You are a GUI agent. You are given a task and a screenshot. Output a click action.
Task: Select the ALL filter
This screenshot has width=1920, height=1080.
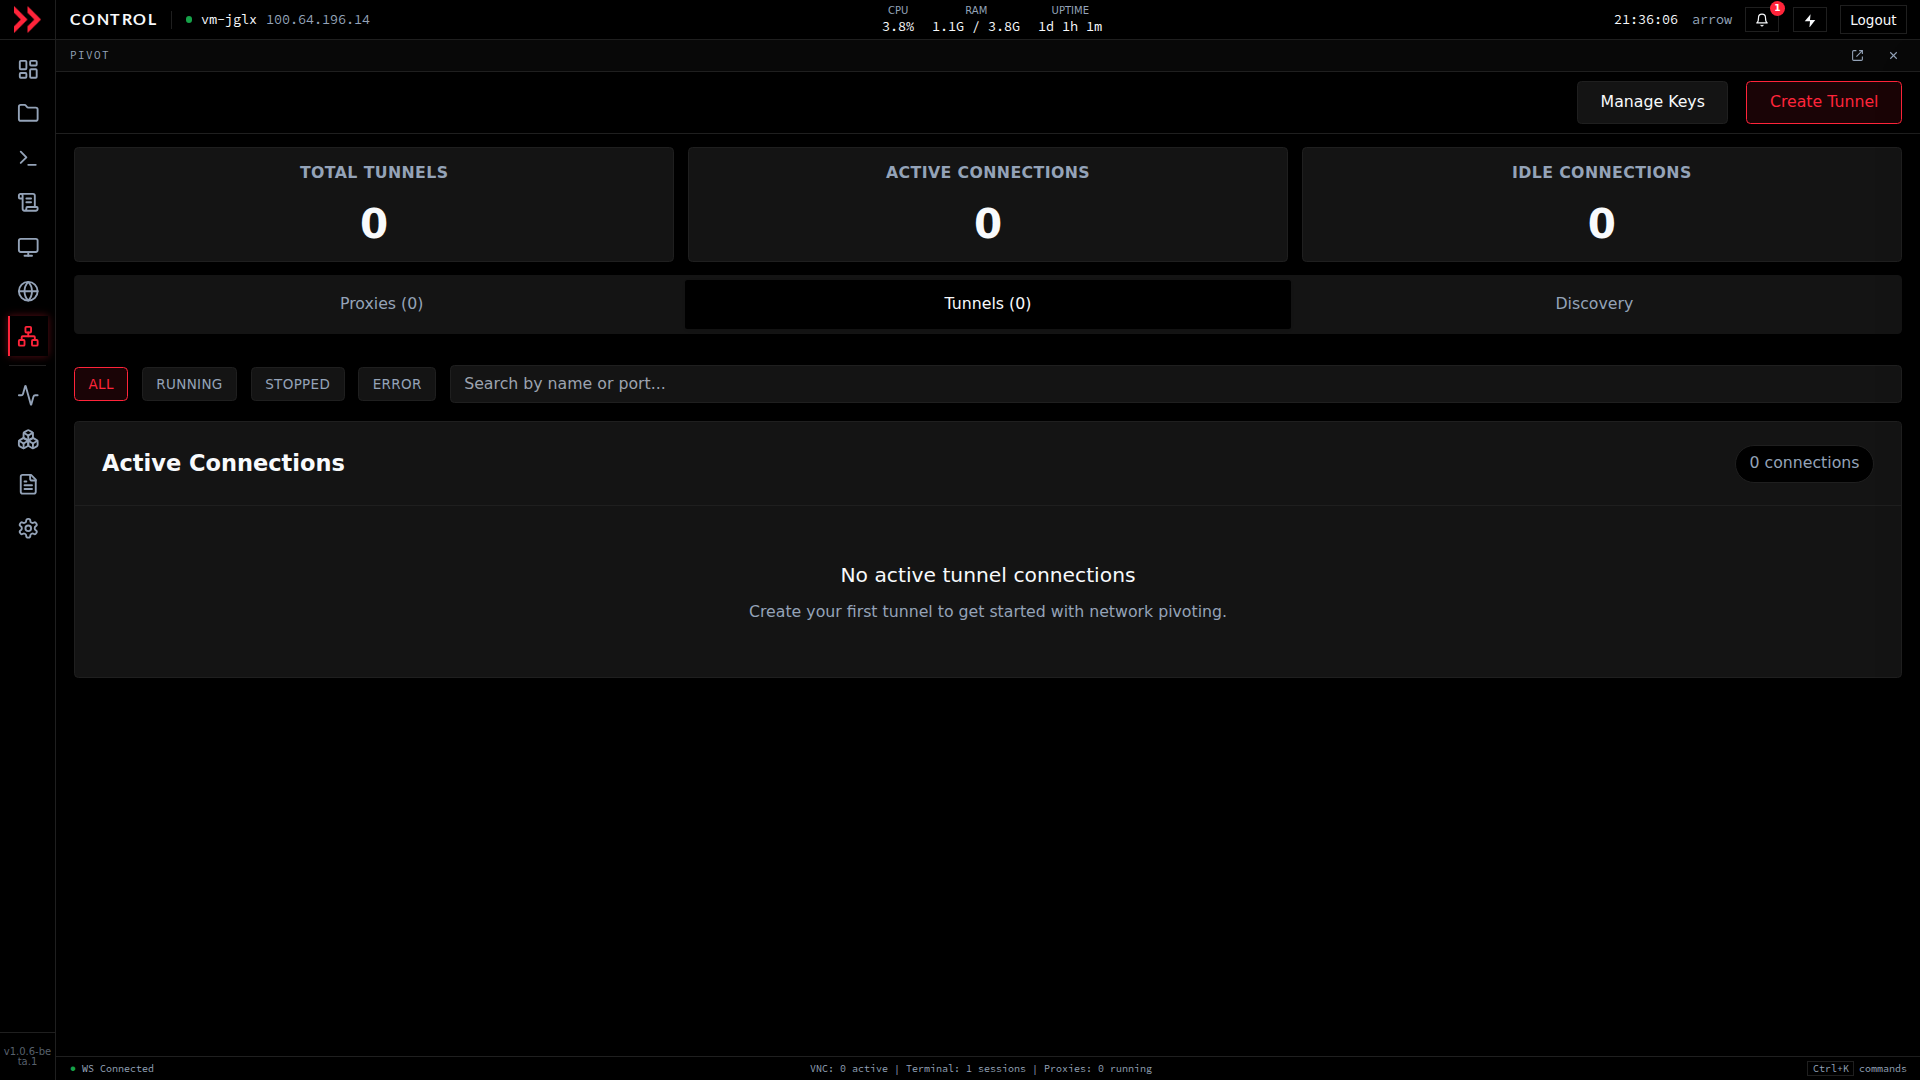click(101, 384)
